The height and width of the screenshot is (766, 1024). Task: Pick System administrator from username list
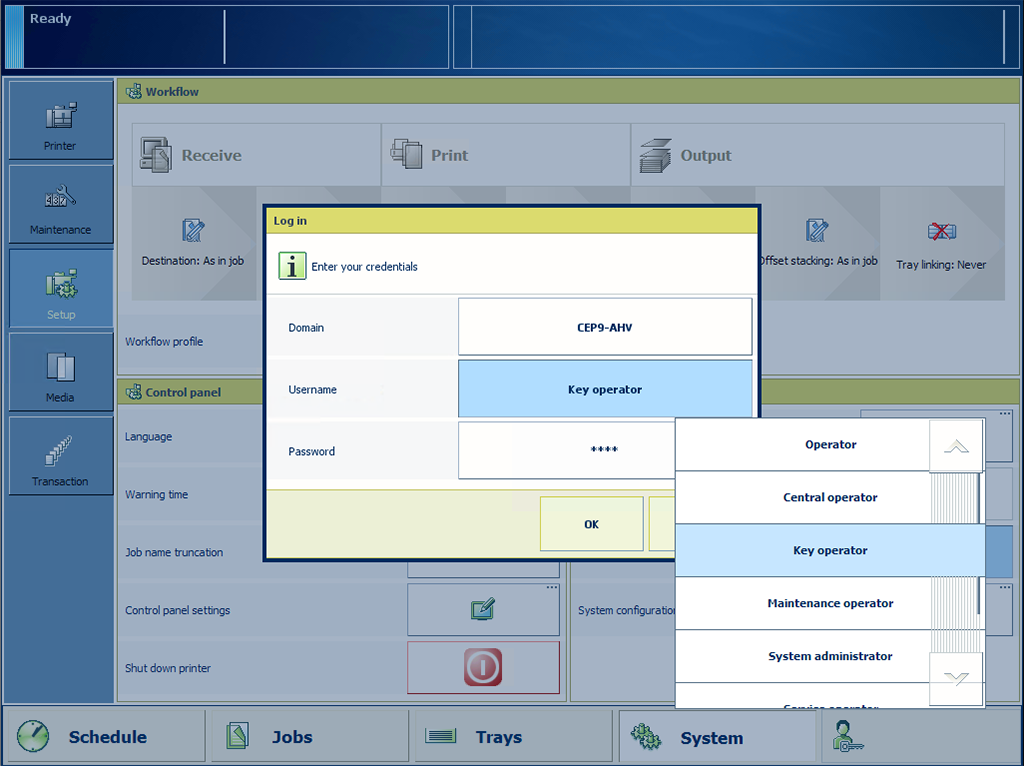click(x=803, y=656)
